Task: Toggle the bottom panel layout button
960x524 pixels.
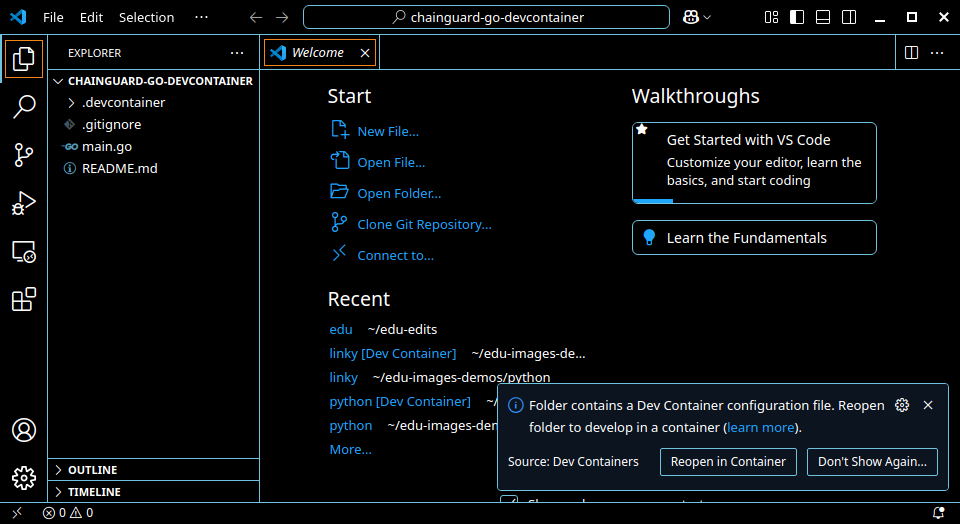Action: click(822, 17)
